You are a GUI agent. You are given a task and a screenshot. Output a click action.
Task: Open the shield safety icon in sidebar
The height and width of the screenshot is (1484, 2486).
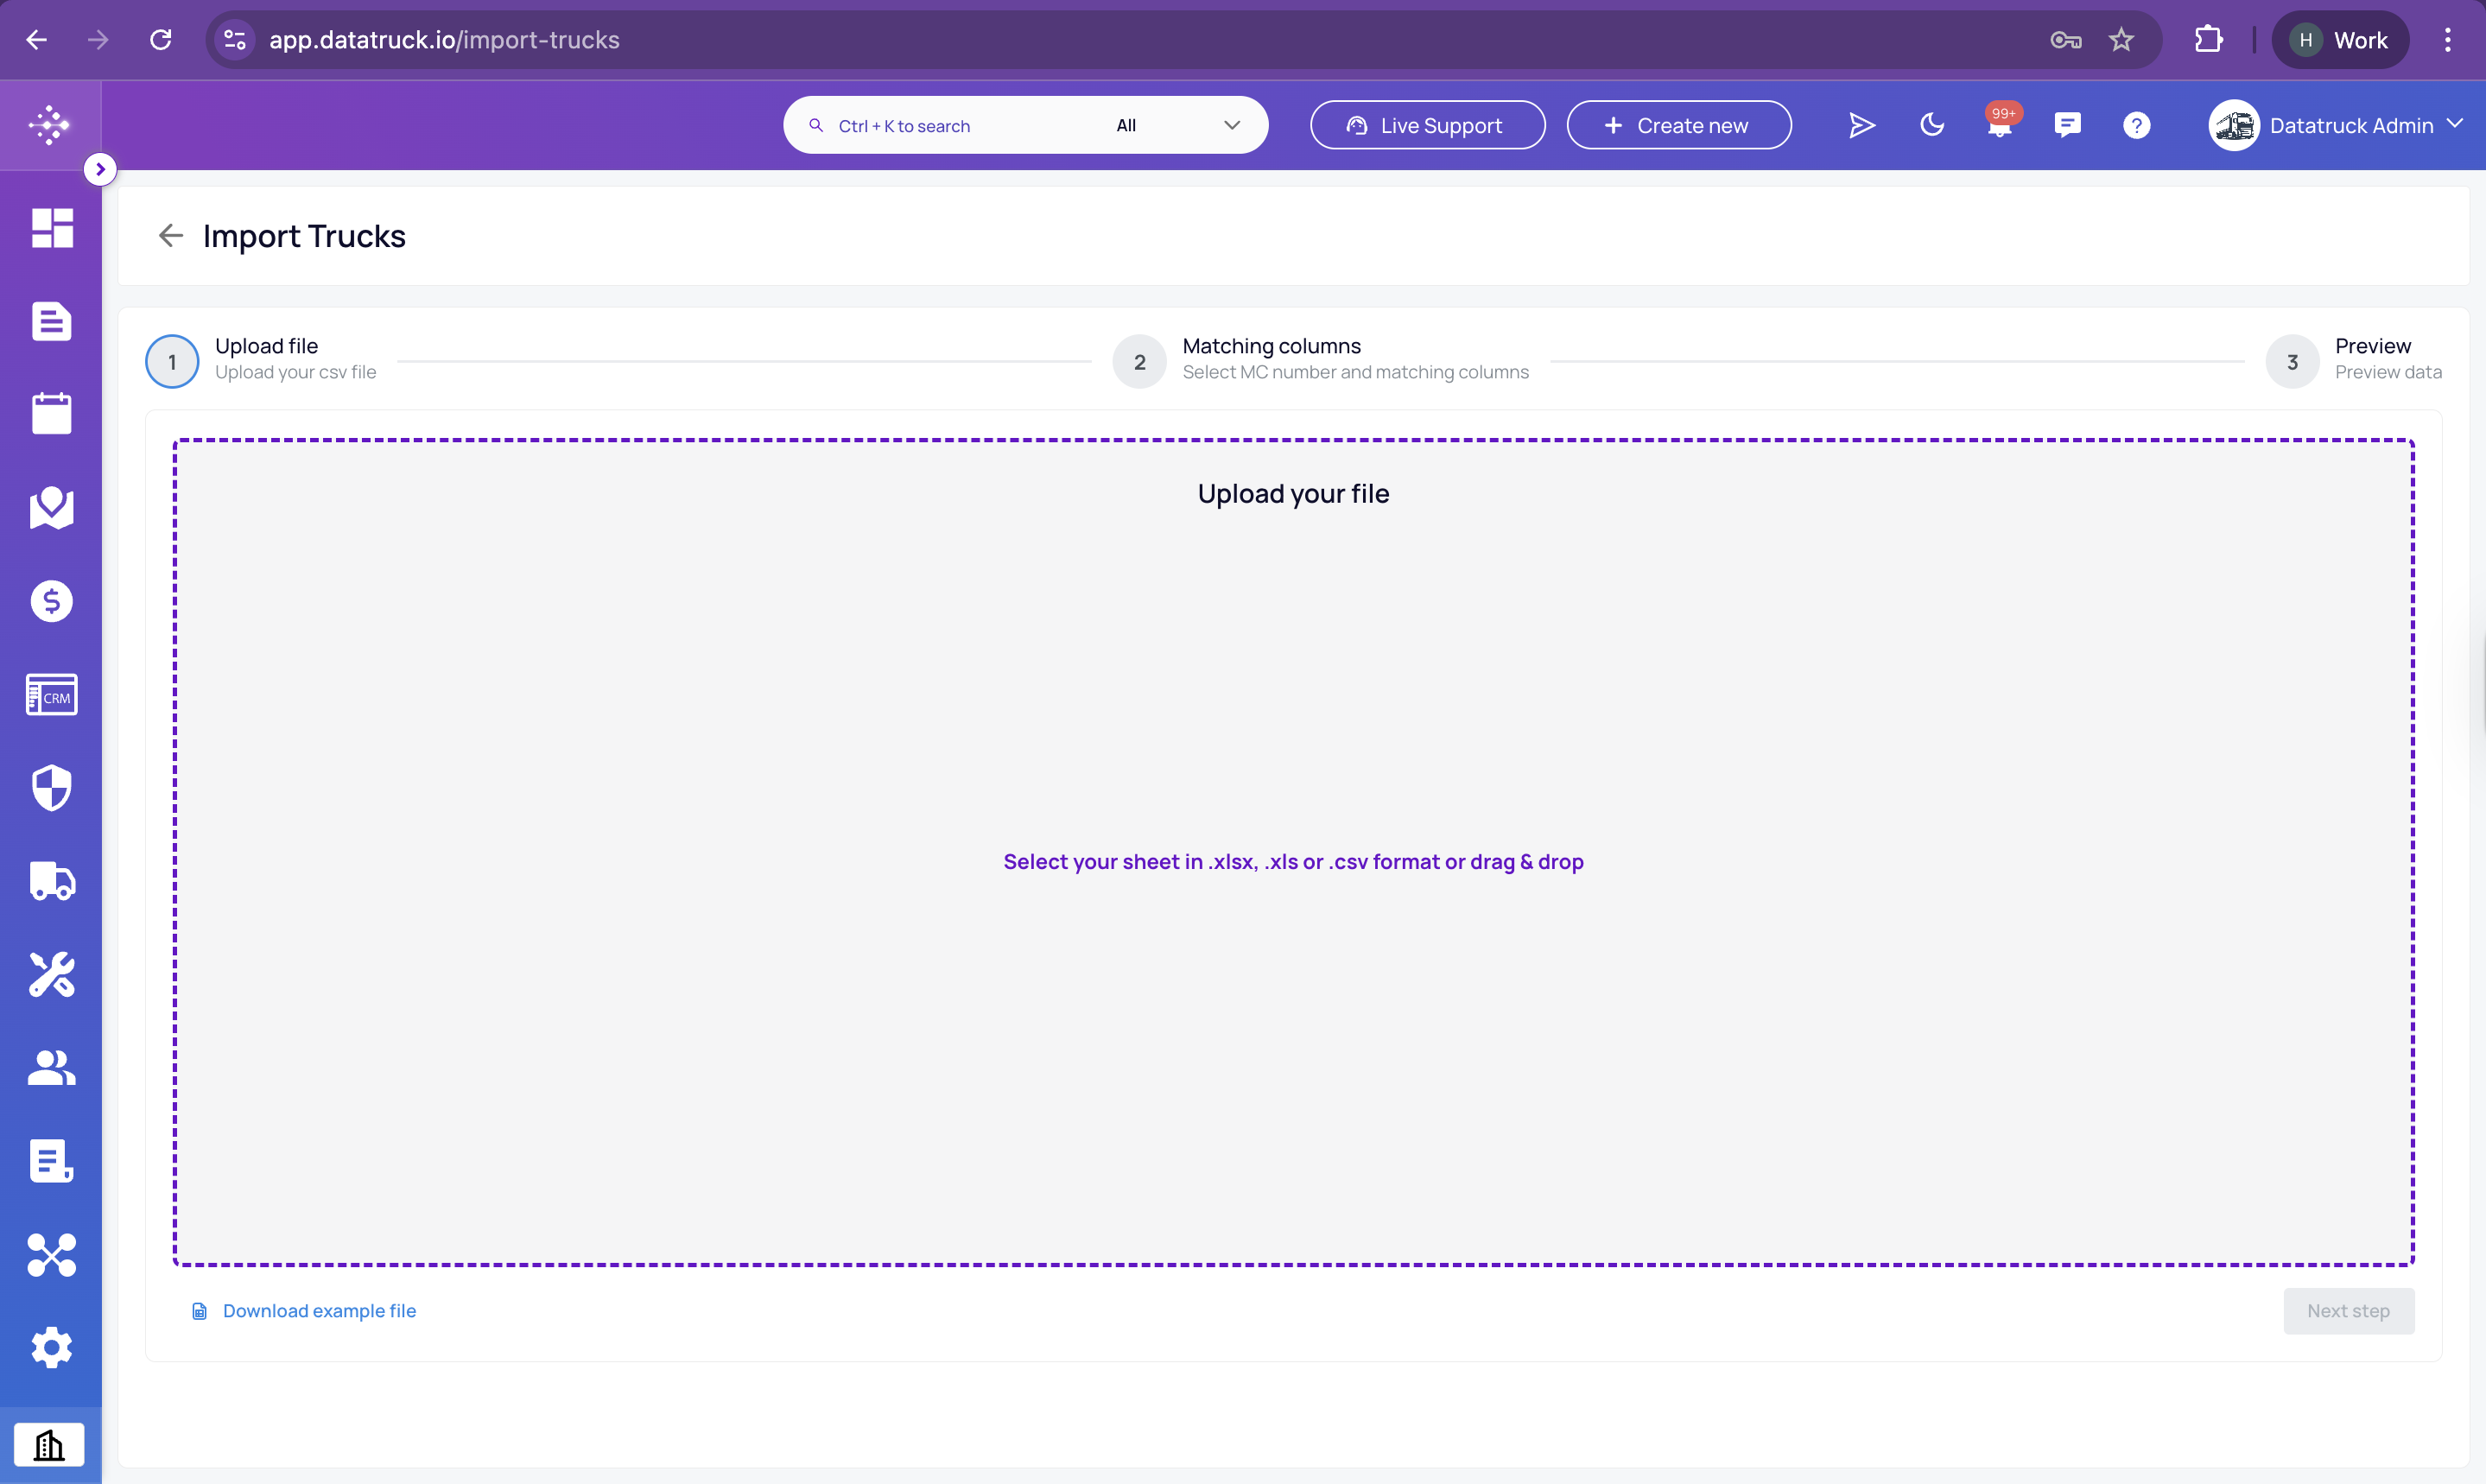51,788
